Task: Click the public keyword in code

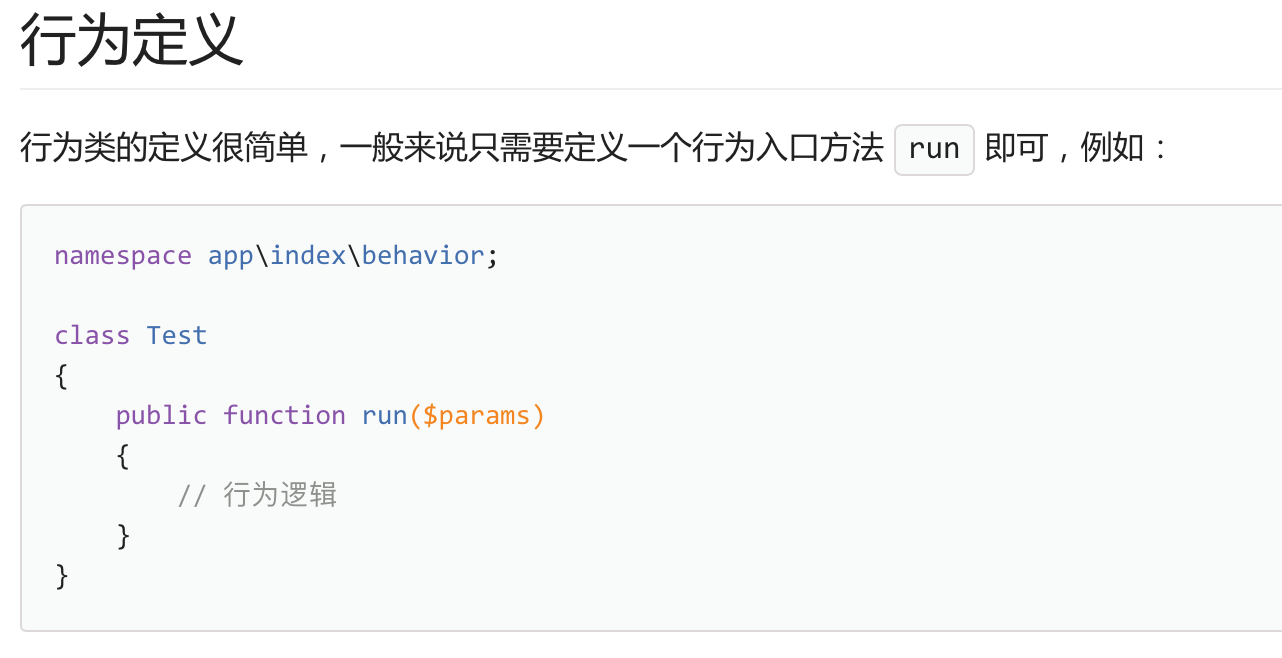Action: [161, 416]
